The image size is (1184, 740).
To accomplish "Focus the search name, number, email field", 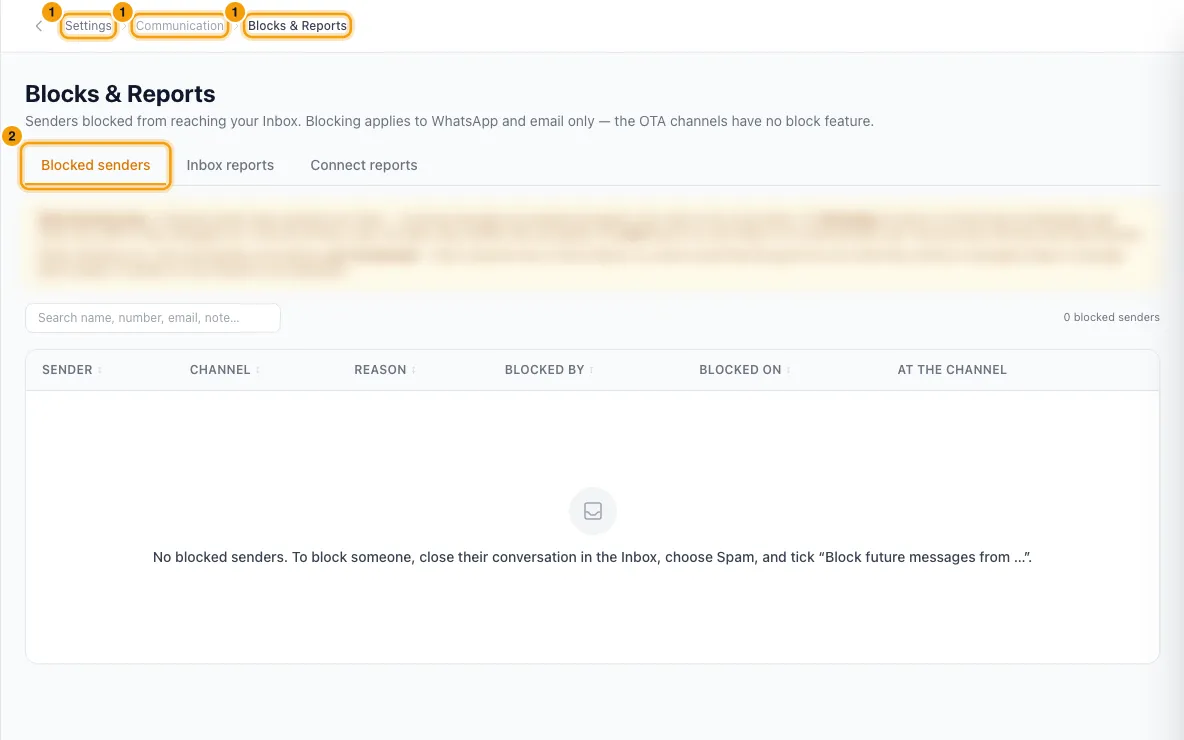I will pos(153,318).
